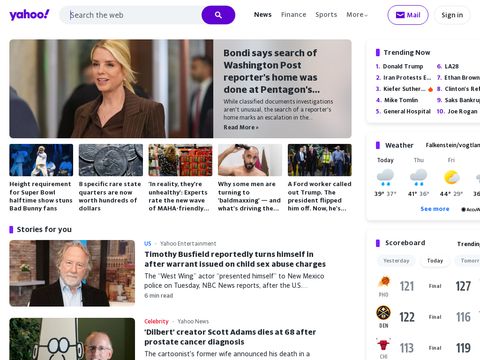The height and width of the screenshot is (360, 480).
Task: Click Friday's partly sunny weather icon
Action: click(x=451, y=177)
